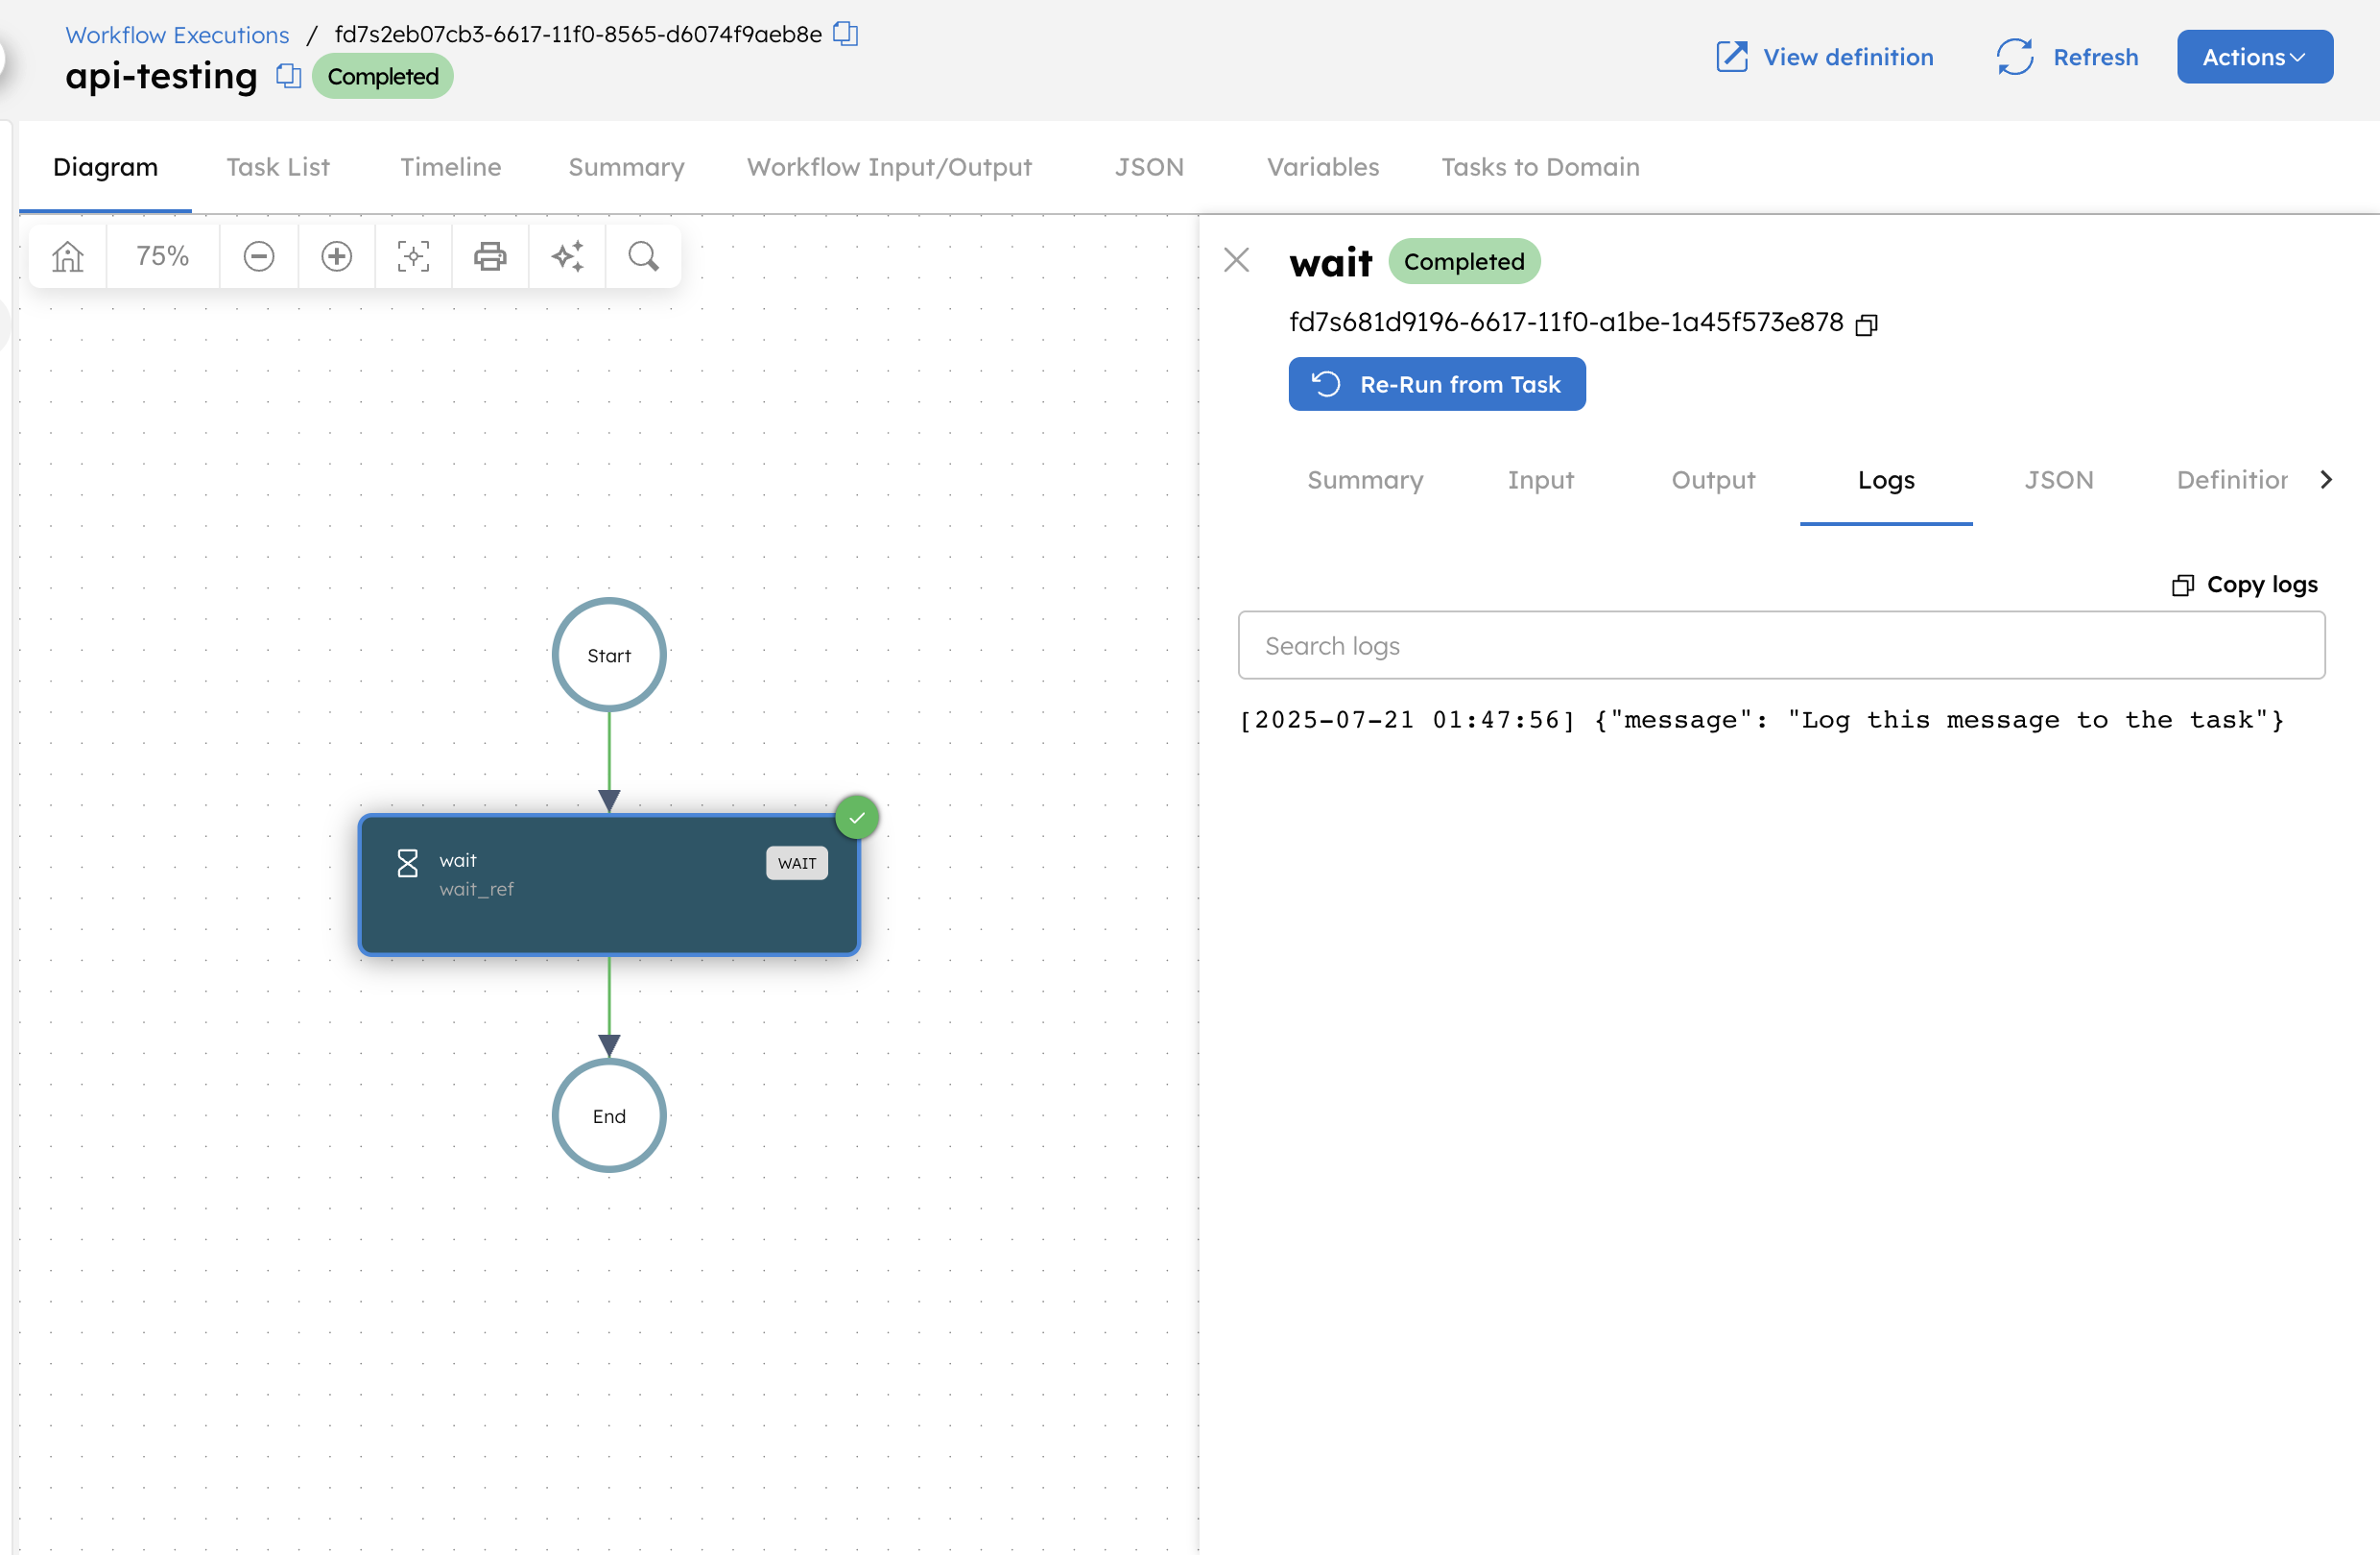This screenshot has height=1555, width=2380.
Task: Click the zoom in plus icon
Action: coord(336,257)
